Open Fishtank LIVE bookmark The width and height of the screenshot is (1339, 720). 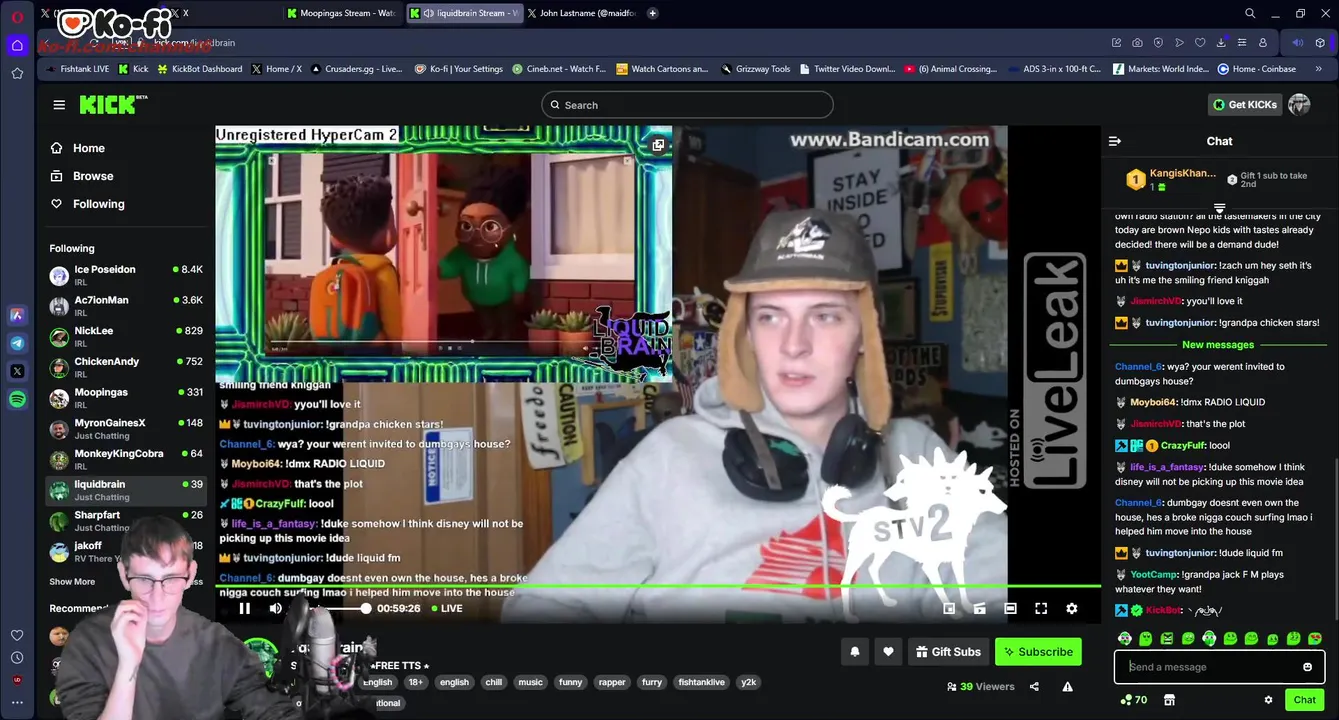pyautogui.click(x=78, y=69)
